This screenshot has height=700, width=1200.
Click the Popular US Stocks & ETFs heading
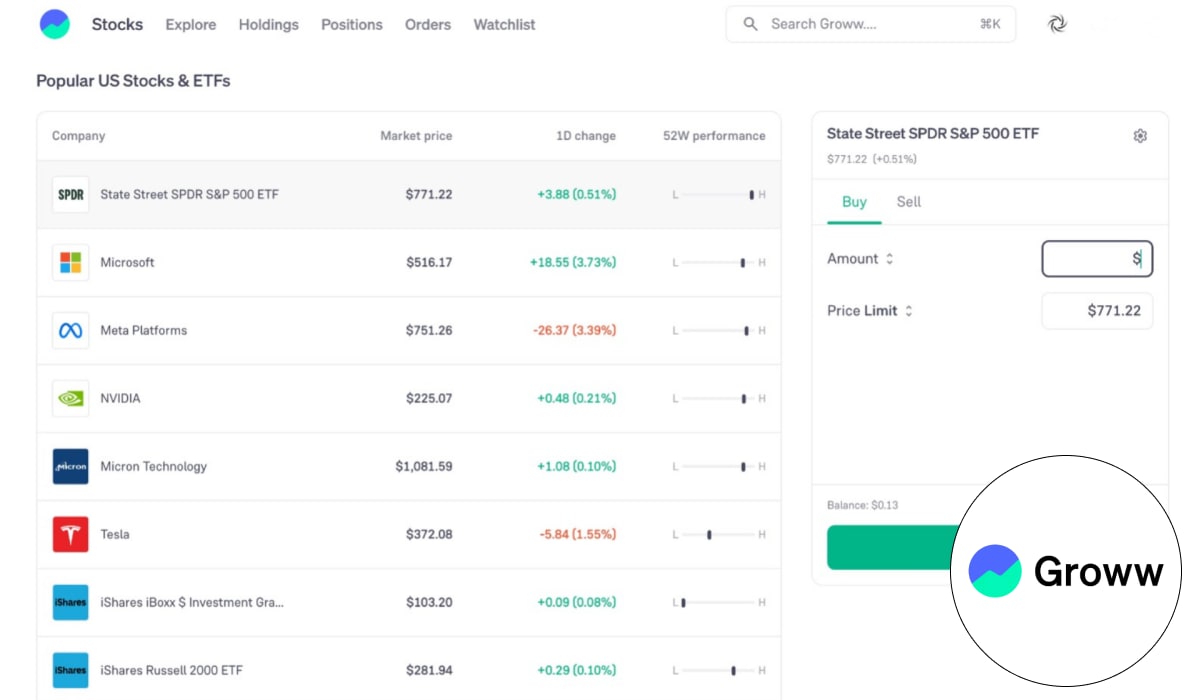pos(133,81)
